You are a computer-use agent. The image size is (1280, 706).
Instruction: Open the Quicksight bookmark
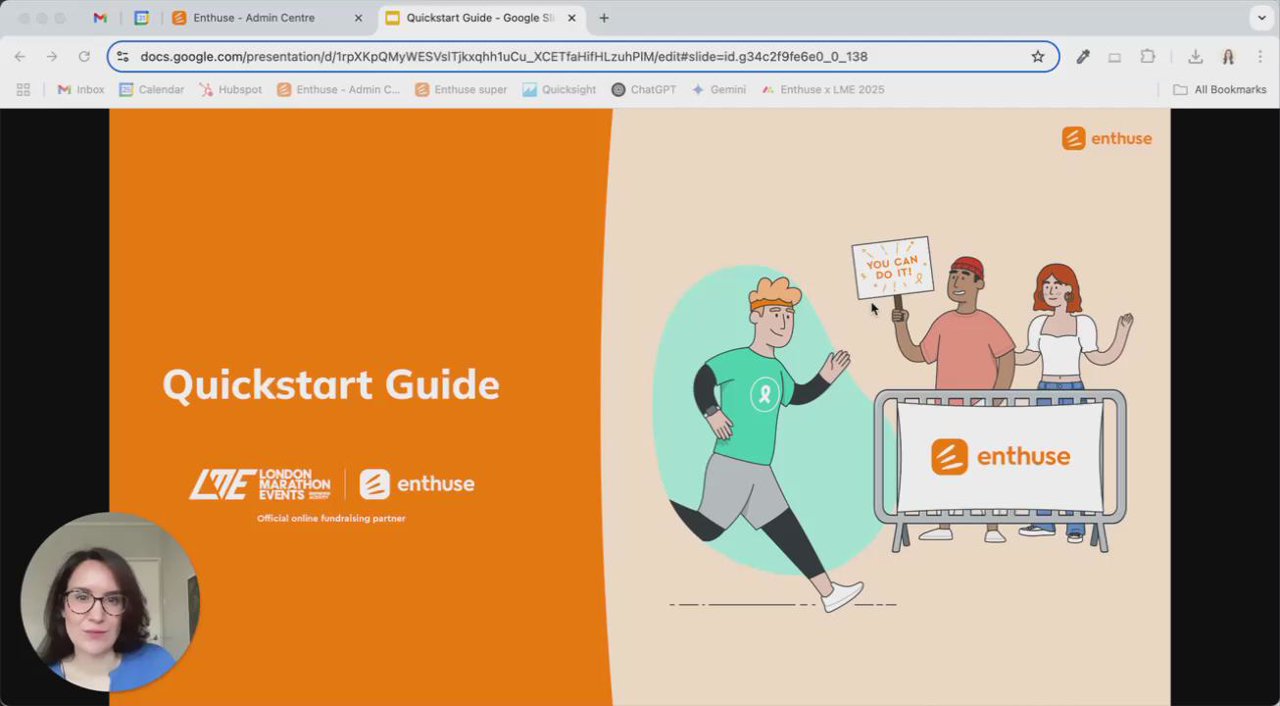click(x=559, y=89)
